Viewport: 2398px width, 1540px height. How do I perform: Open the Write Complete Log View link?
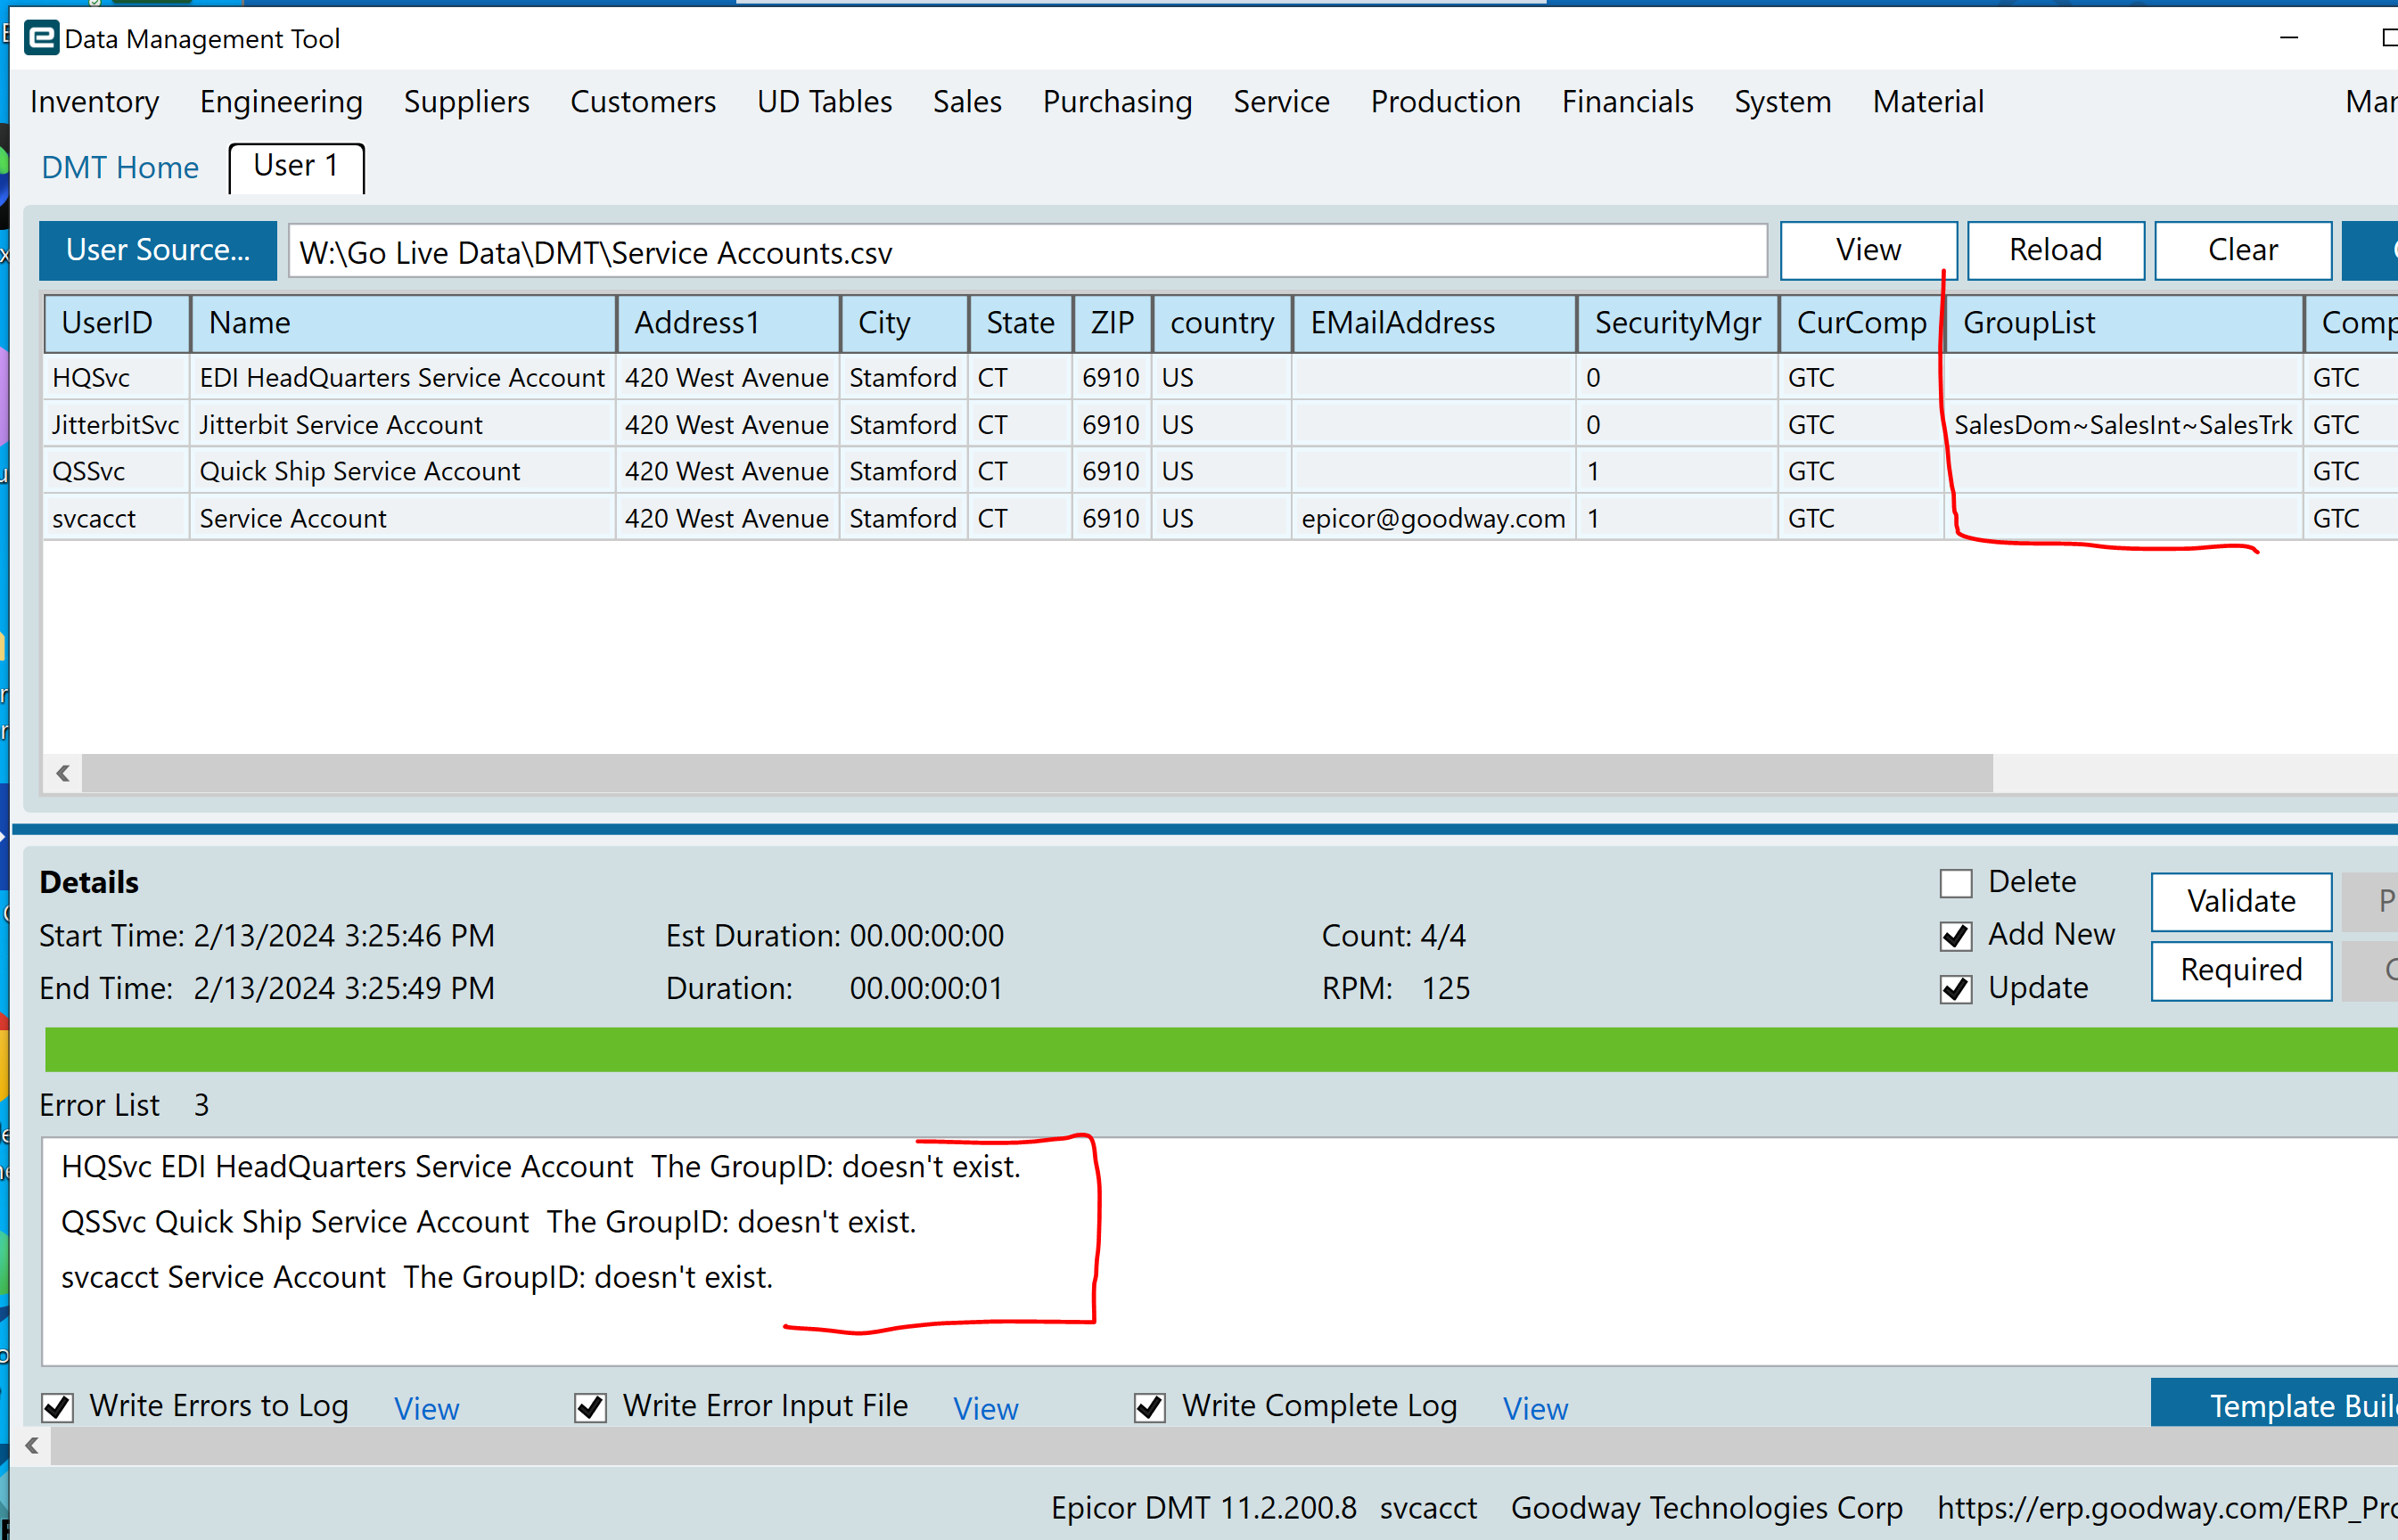pyautogui.click(x=1534, y=1408)
